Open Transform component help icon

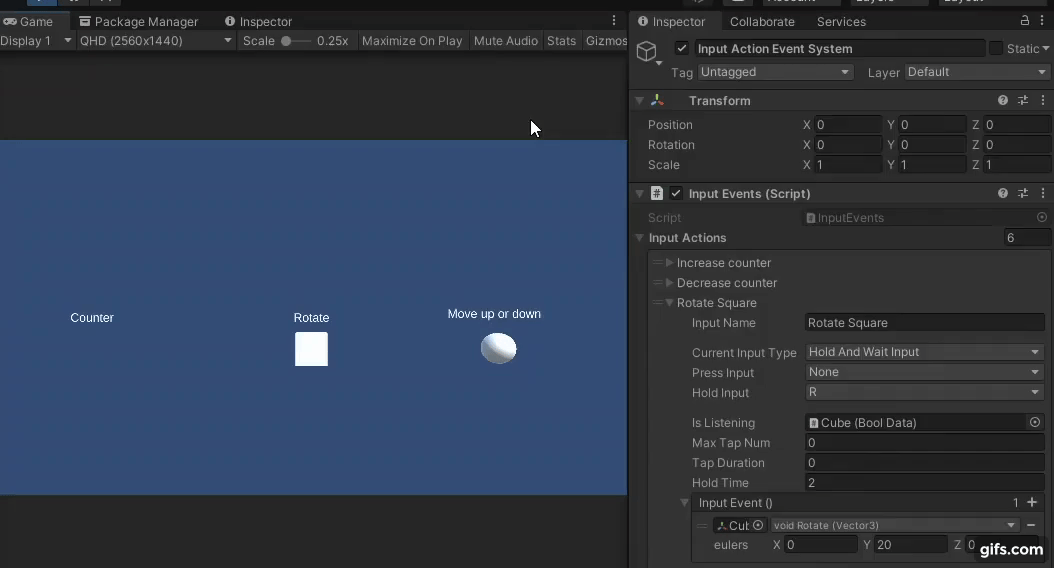1003,100
